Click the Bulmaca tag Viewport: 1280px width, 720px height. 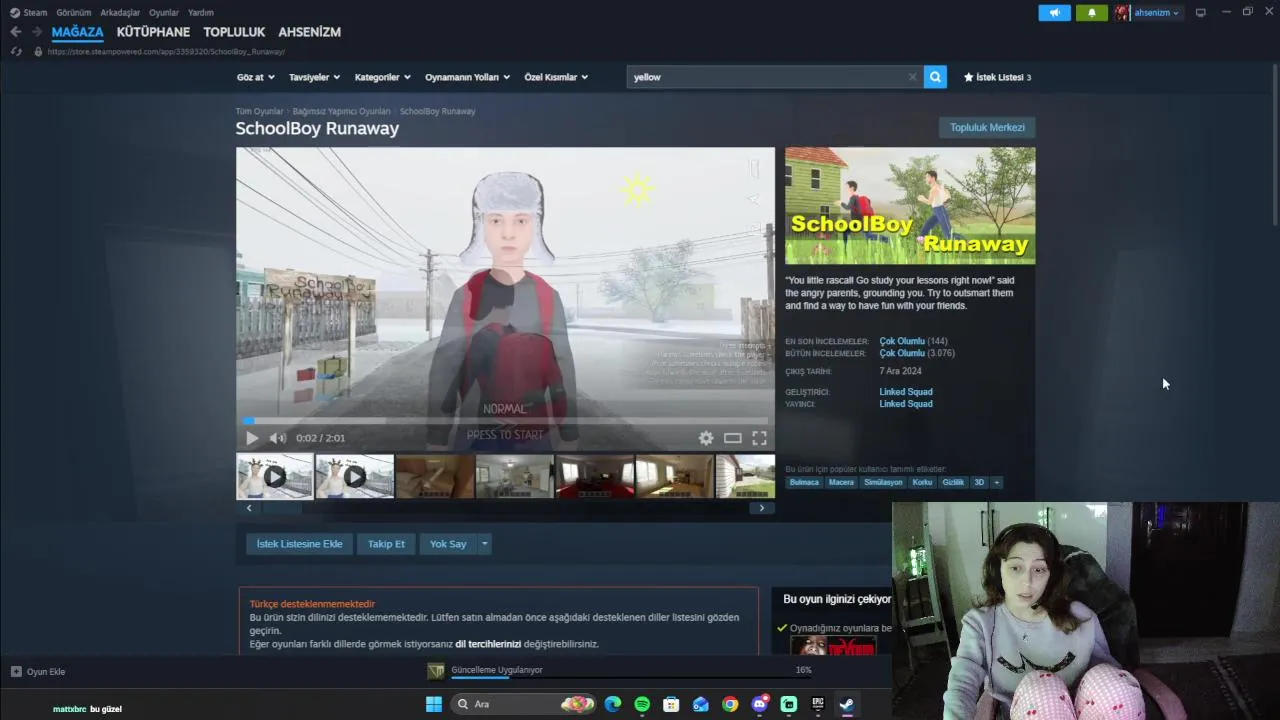click(x=804, y=482)
